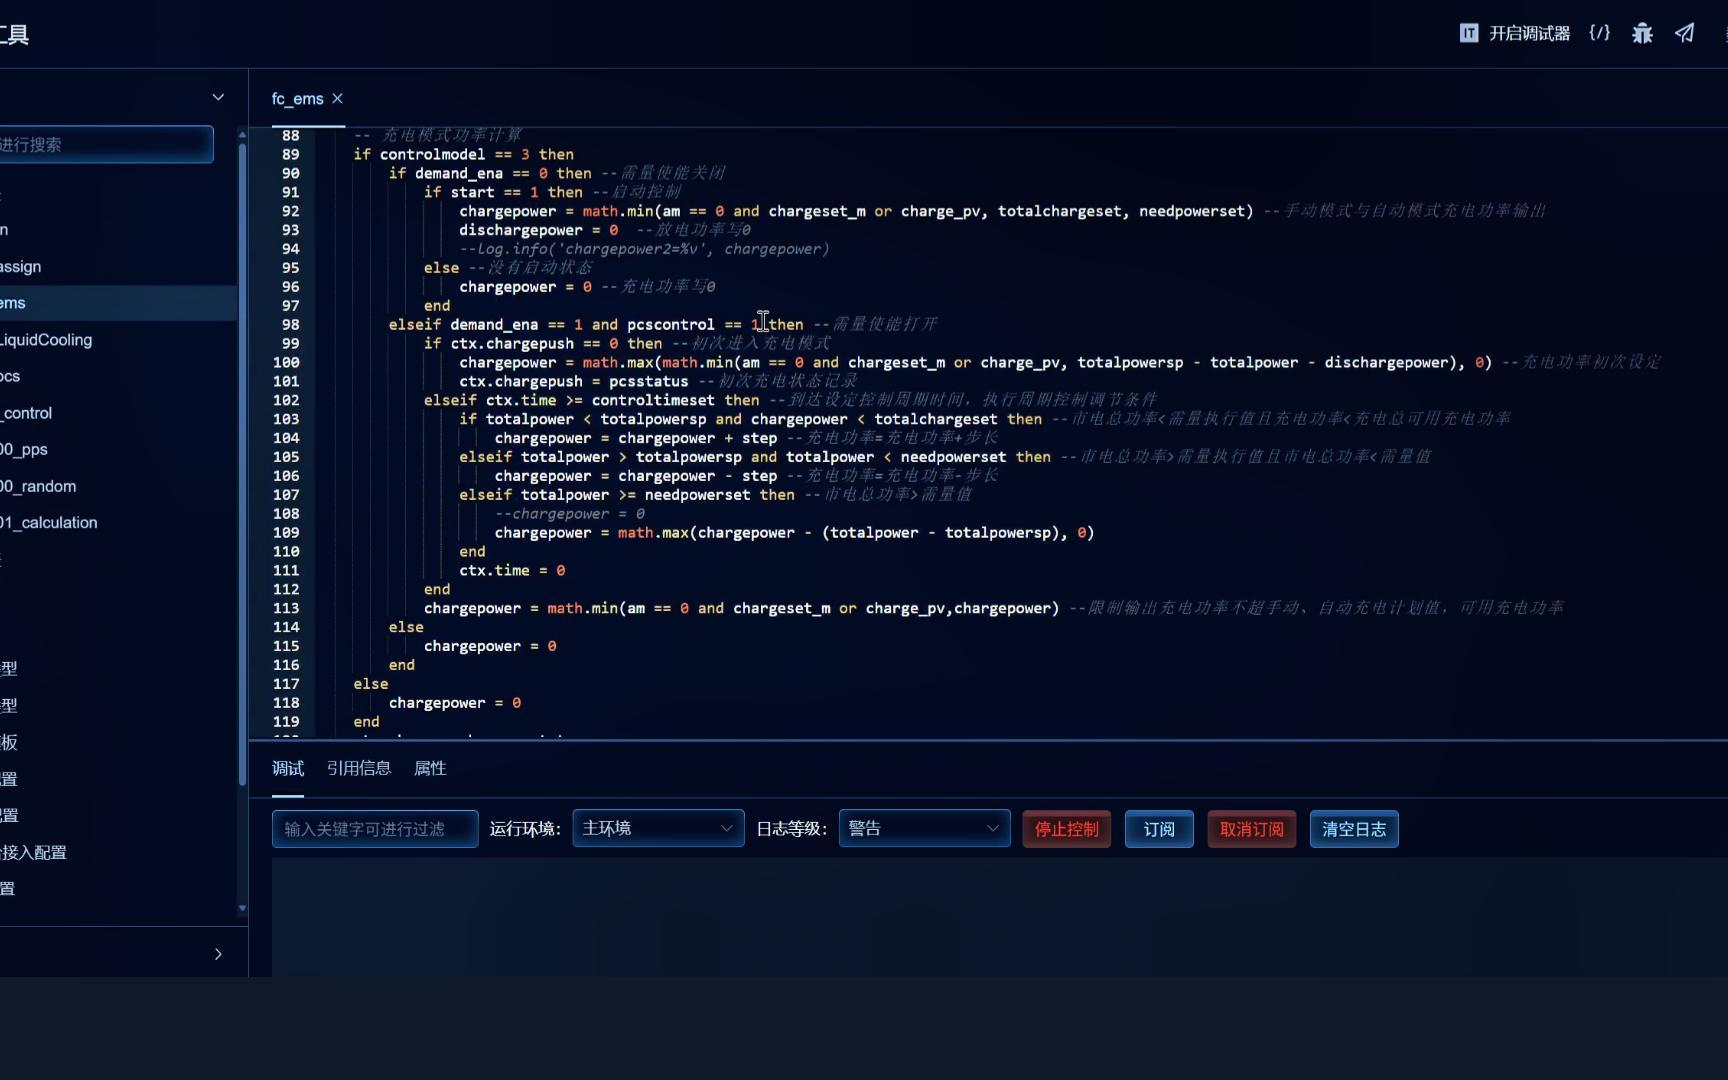Click the bug debug icon
This screenshot has height=1080, width=1728.
tap(1642, 33)
